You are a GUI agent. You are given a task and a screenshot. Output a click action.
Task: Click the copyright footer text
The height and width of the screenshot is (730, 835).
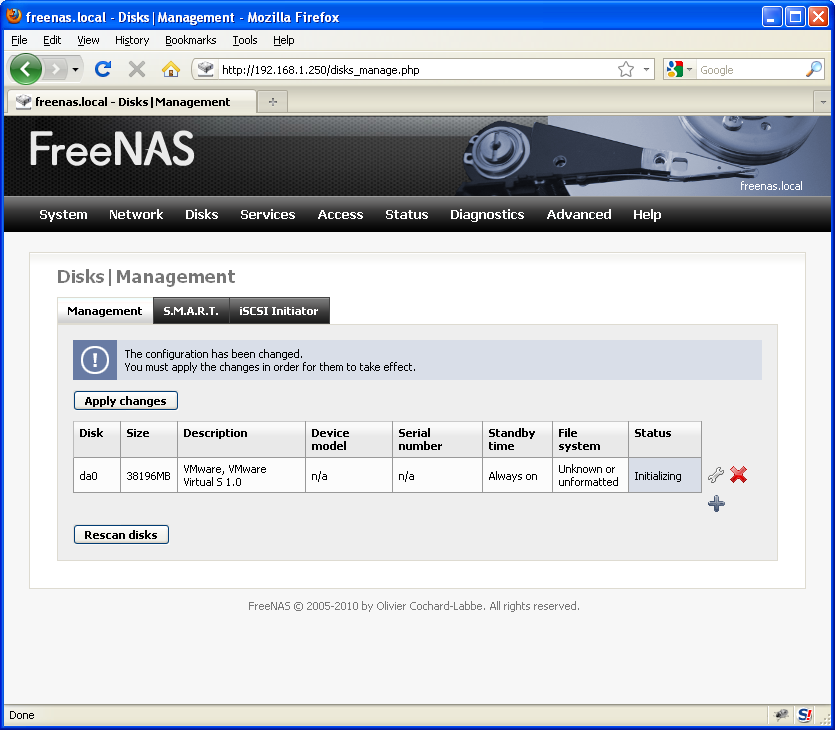pyautogui.click(x=414, y=606)
